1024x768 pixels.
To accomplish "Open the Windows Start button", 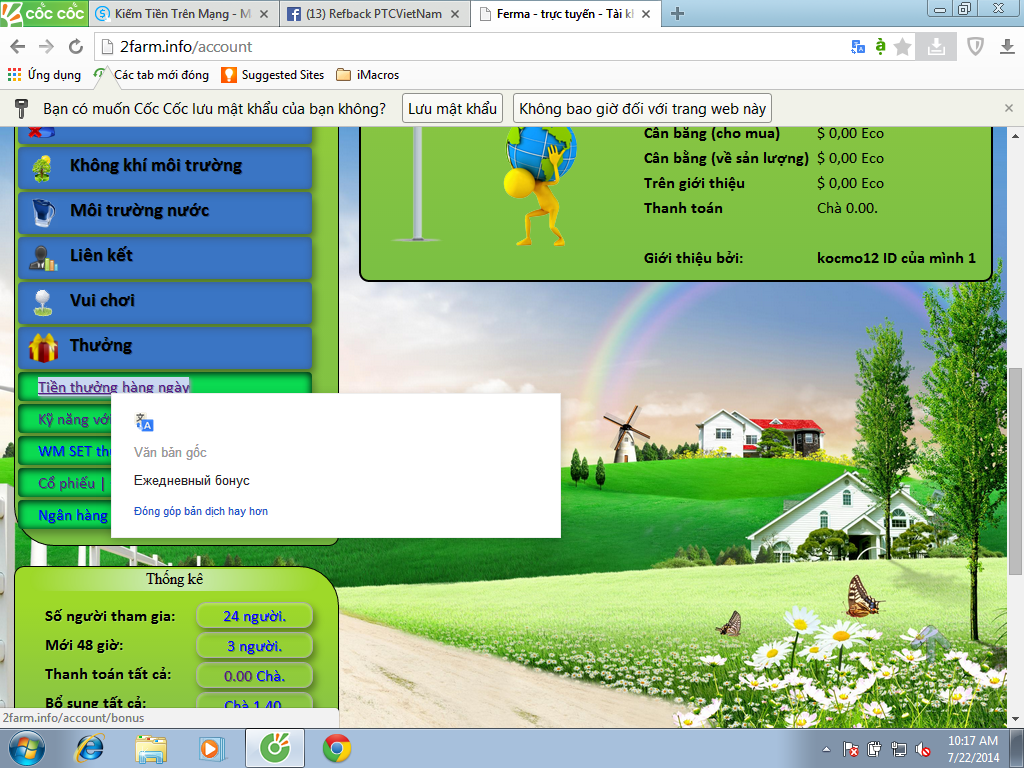I will 26,748.
